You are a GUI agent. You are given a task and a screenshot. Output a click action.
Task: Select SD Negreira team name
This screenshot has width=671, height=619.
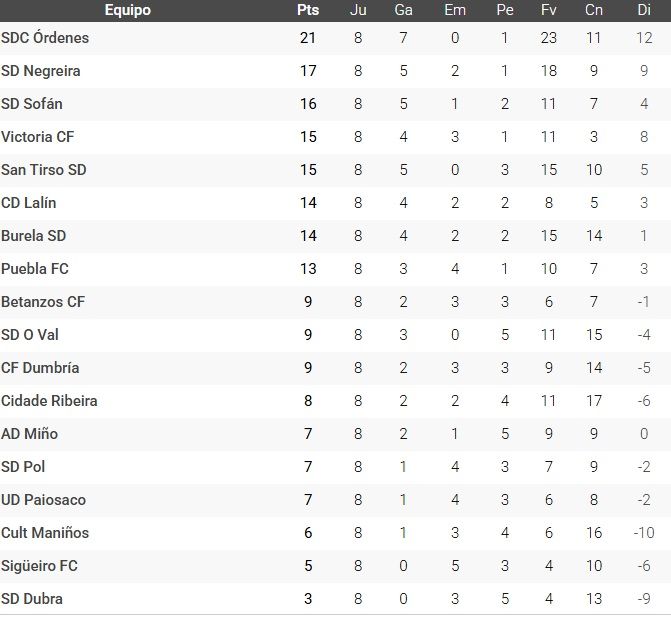tap(41, 71)
